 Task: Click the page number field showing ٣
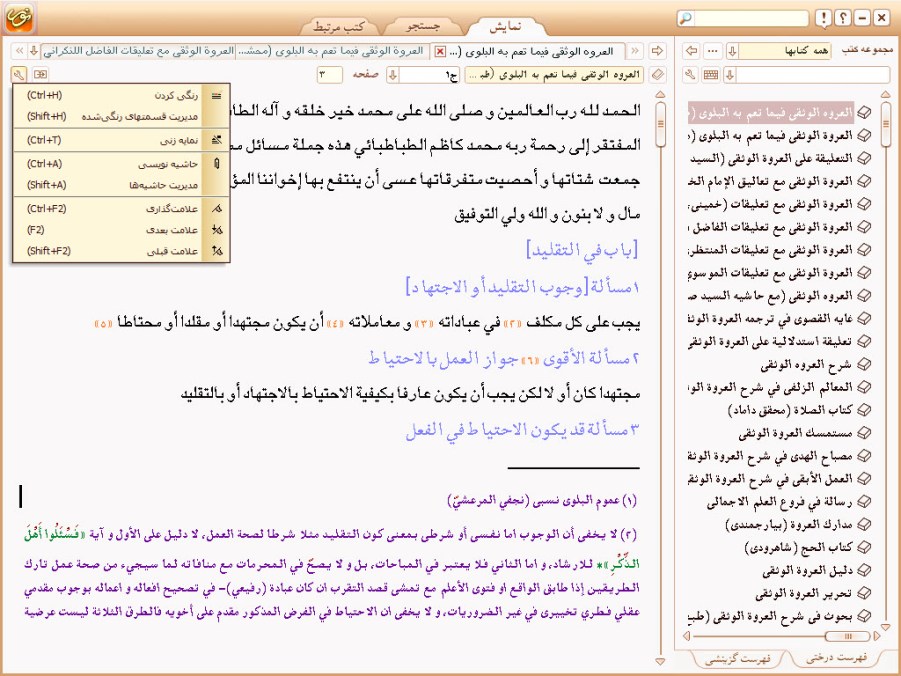pyautogui.click(x=330, y=75)
